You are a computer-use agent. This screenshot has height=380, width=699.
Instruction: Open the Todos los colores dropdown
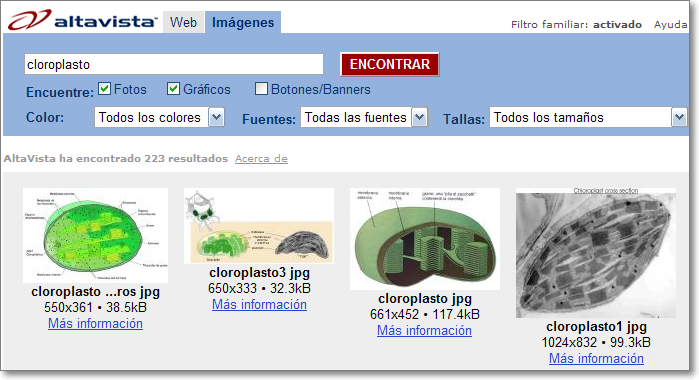tap(159, 117)
